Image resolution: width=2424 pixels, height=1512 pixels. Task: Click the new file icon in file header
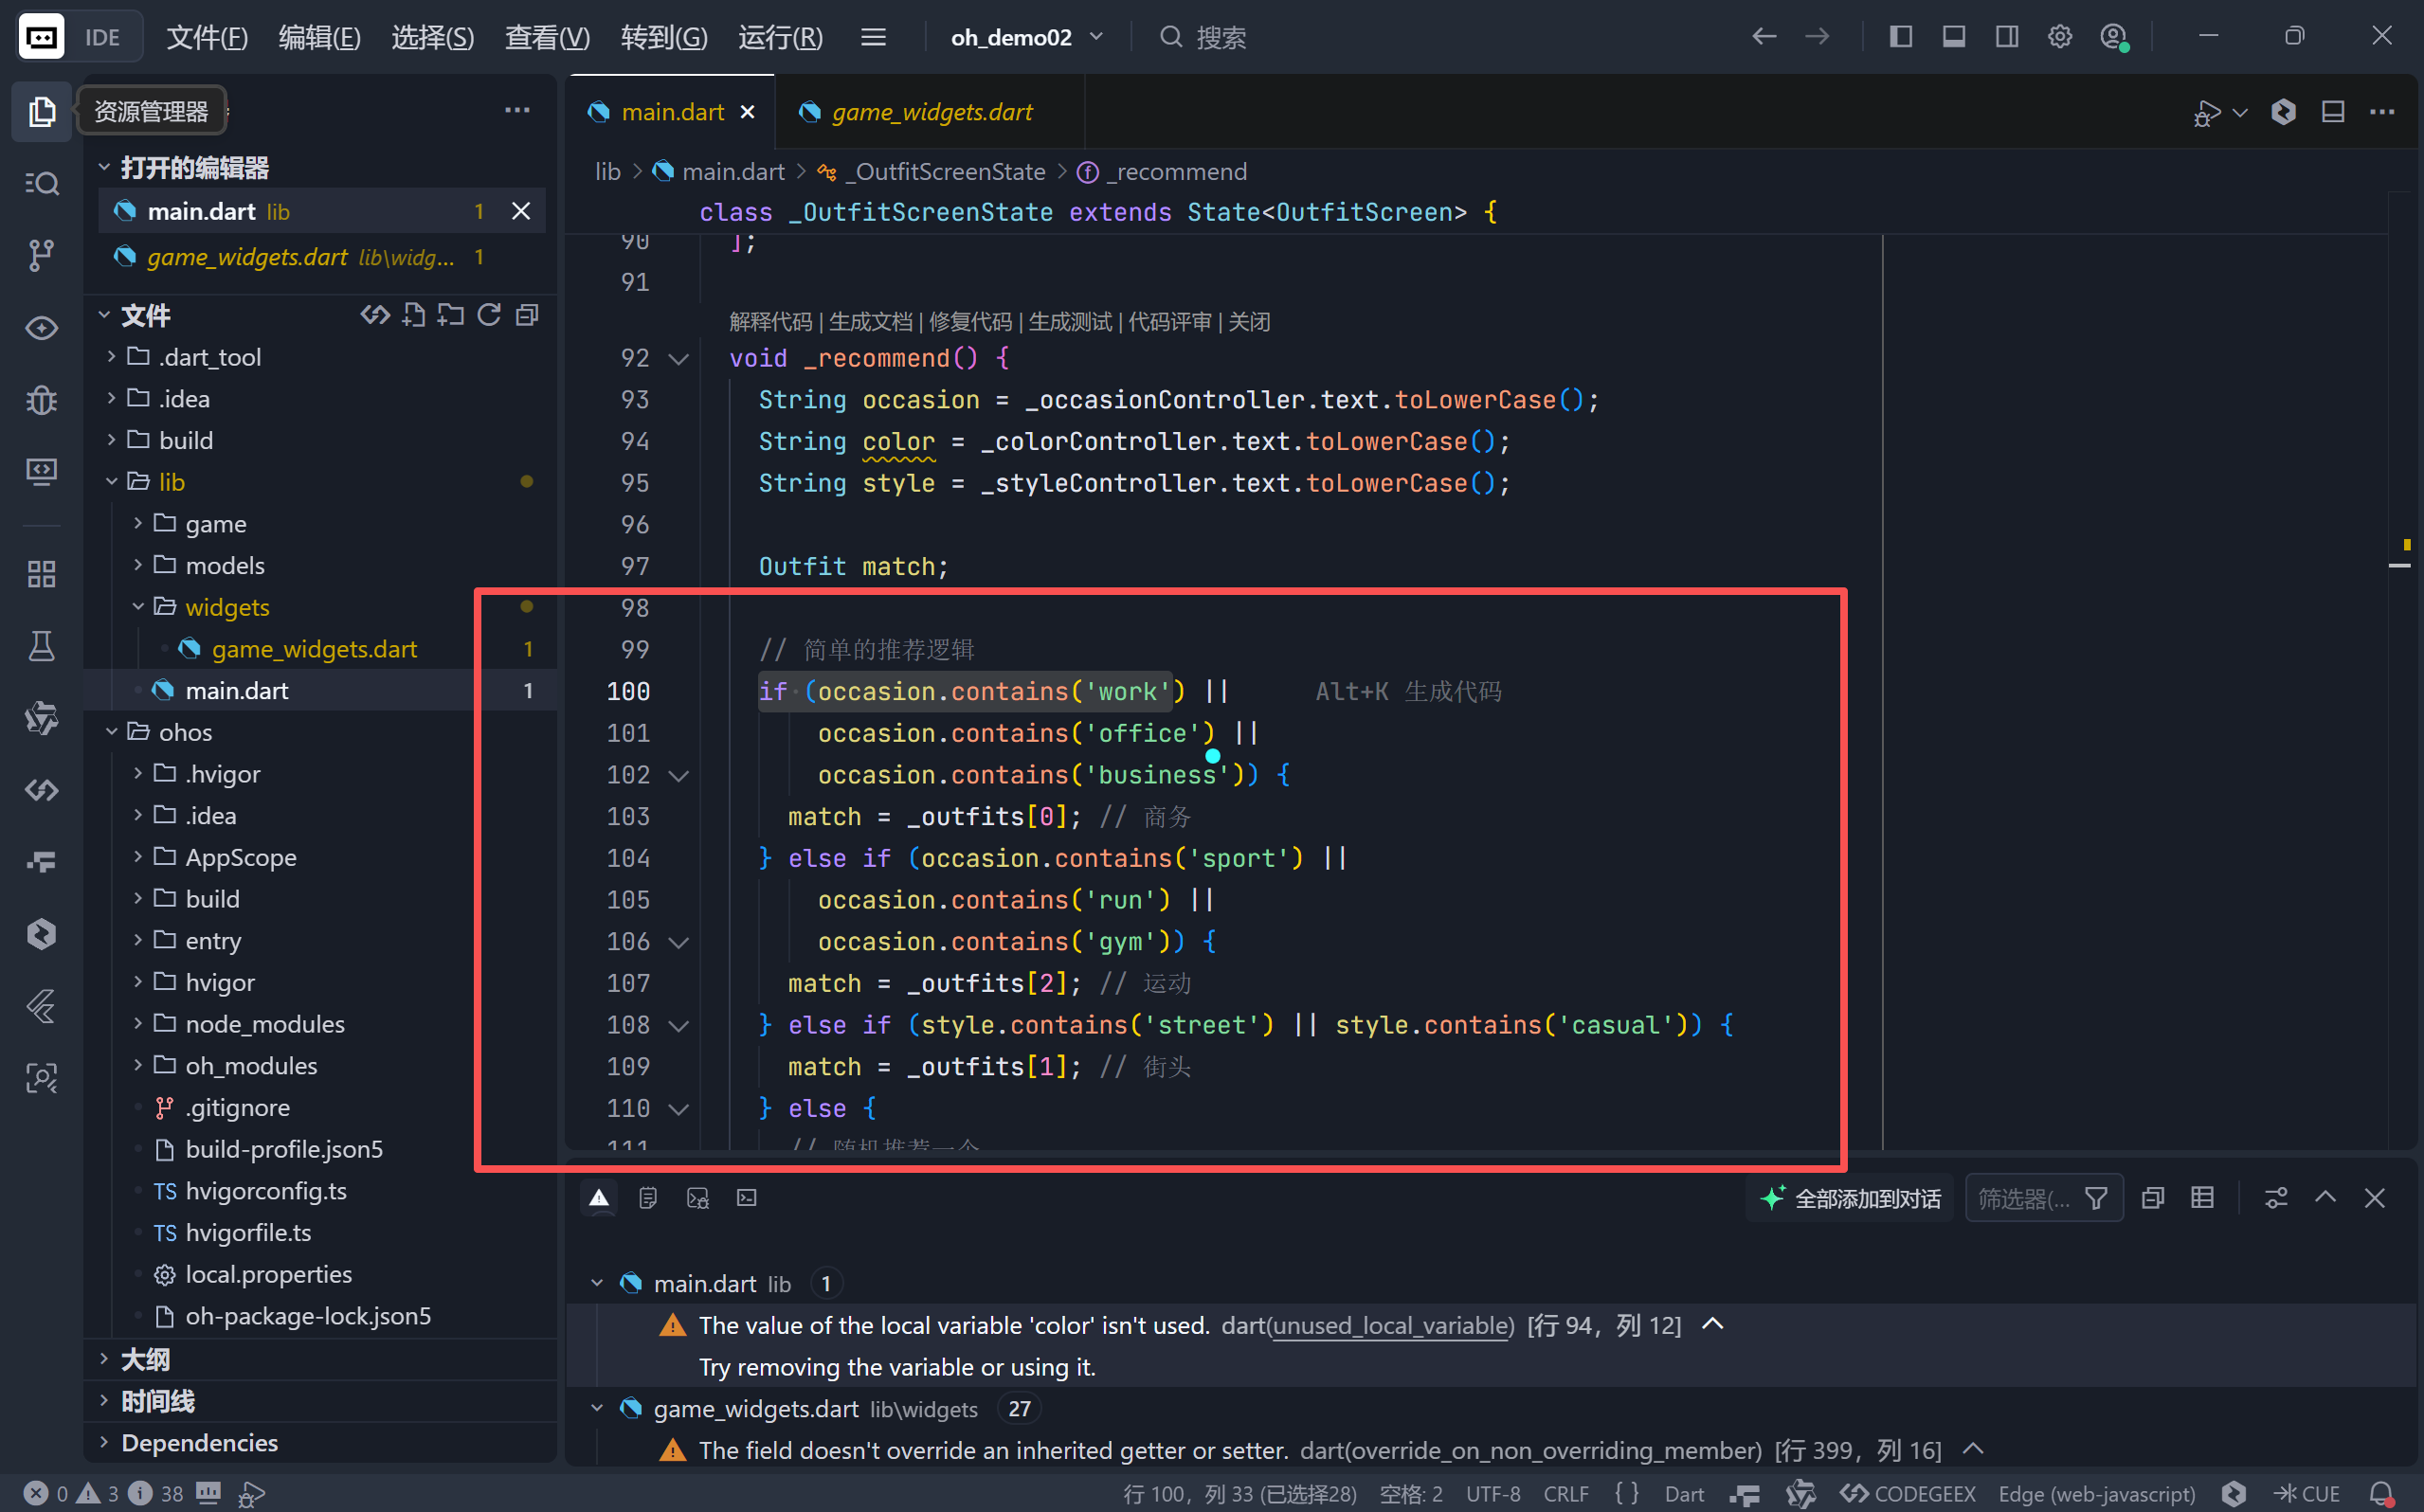413,316
